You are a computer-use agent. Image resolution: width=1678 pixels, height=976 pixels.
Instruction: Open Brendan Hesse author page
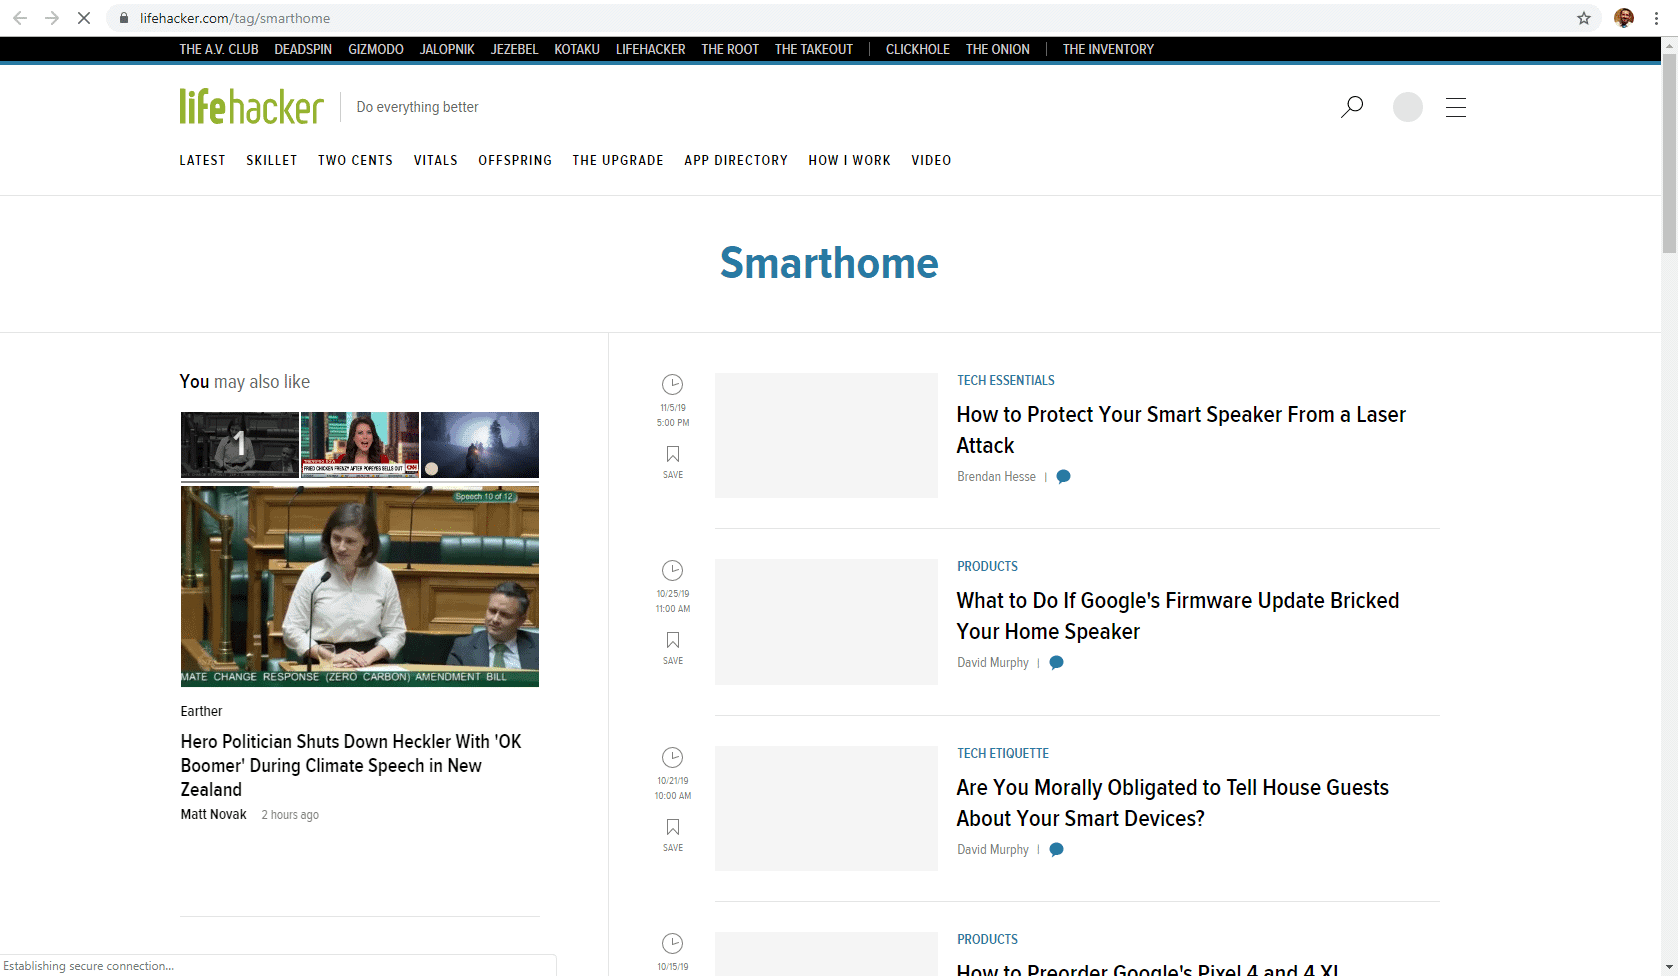(x=996, y=476)
